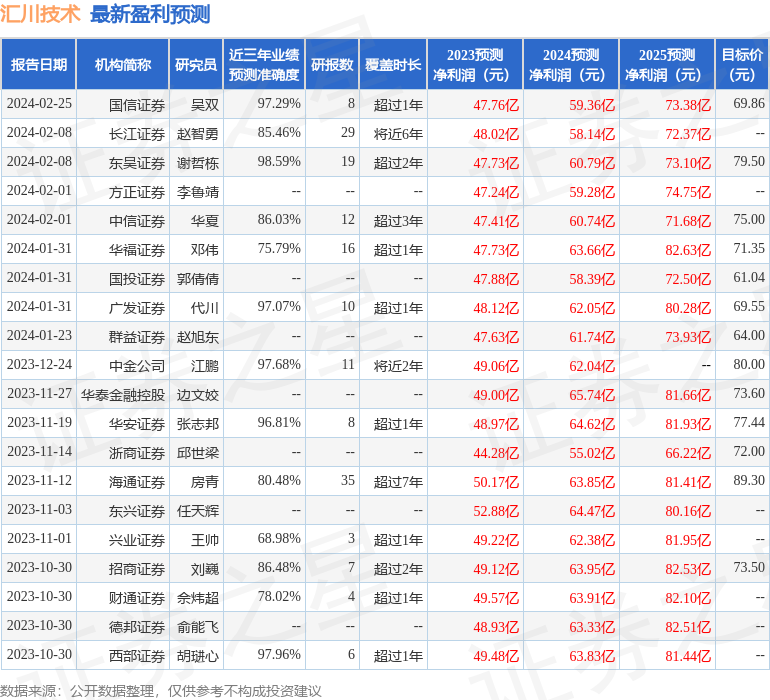The width and height of the screenshot is (770, 700).
Task: Click the 汇川技术 title text
Action: pos(40,14)
